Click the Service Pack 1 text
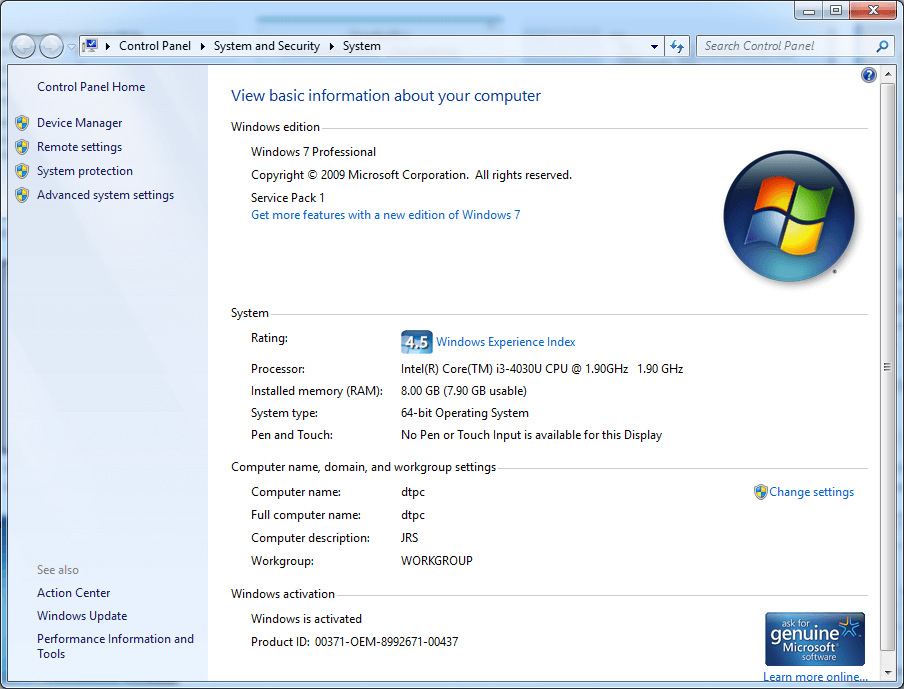904x689 pixels. [x=288, y=198]
